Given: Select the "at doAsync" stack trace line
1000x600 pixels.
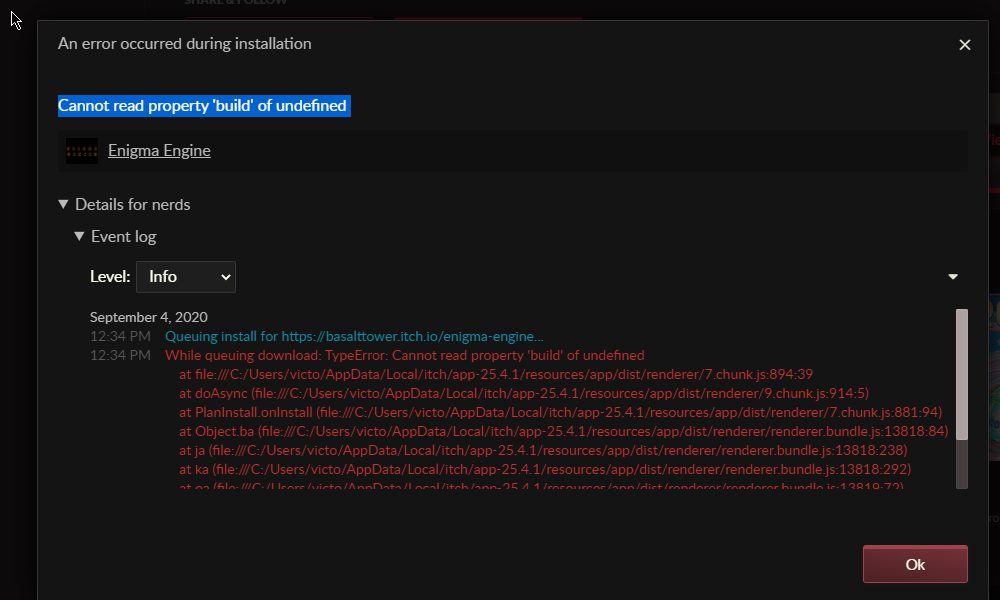Looking at the screenshot, I should 524,393.
